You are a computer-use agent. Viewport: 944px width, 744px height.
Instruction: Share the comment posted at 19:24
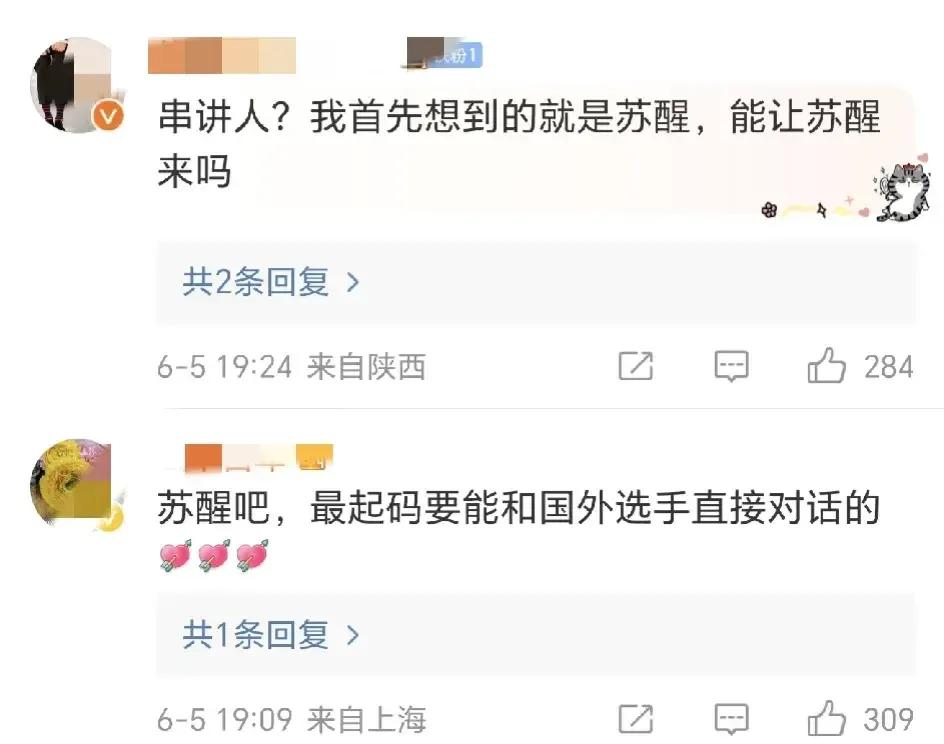(636, 366)
